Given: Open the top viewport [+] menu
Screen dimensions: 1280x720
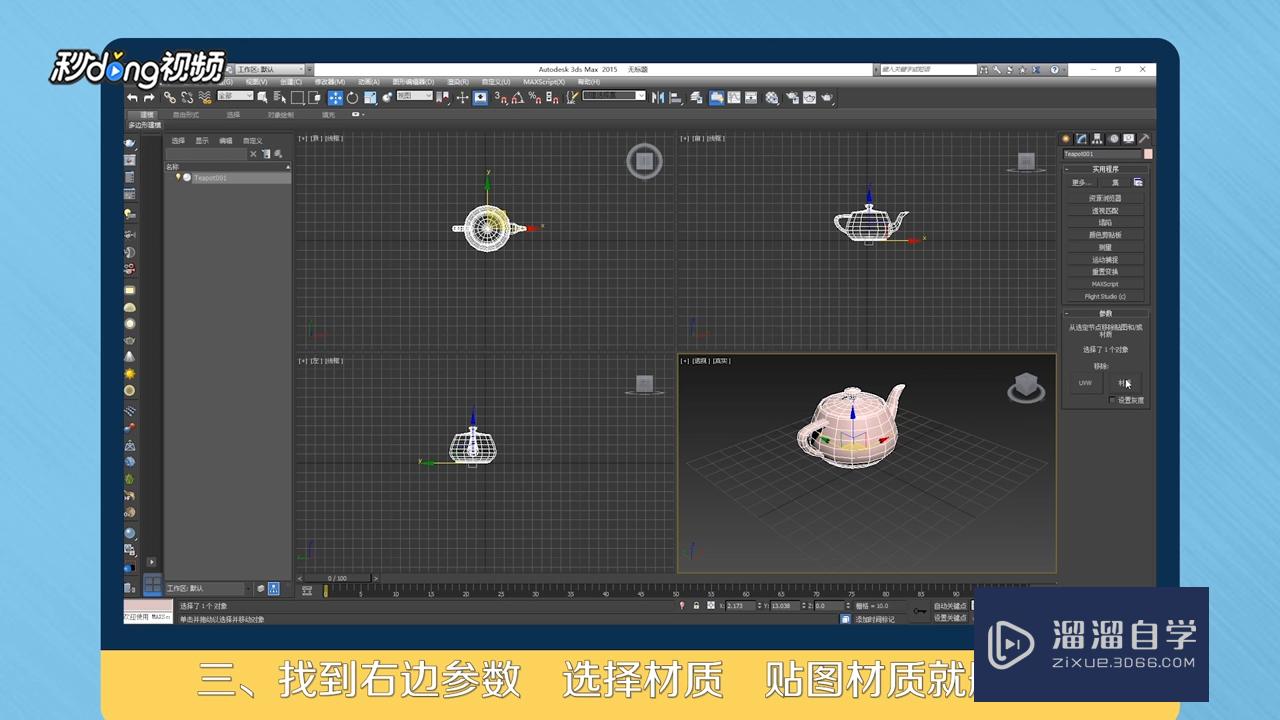Looking at the screenshot, I should [302, 138].
